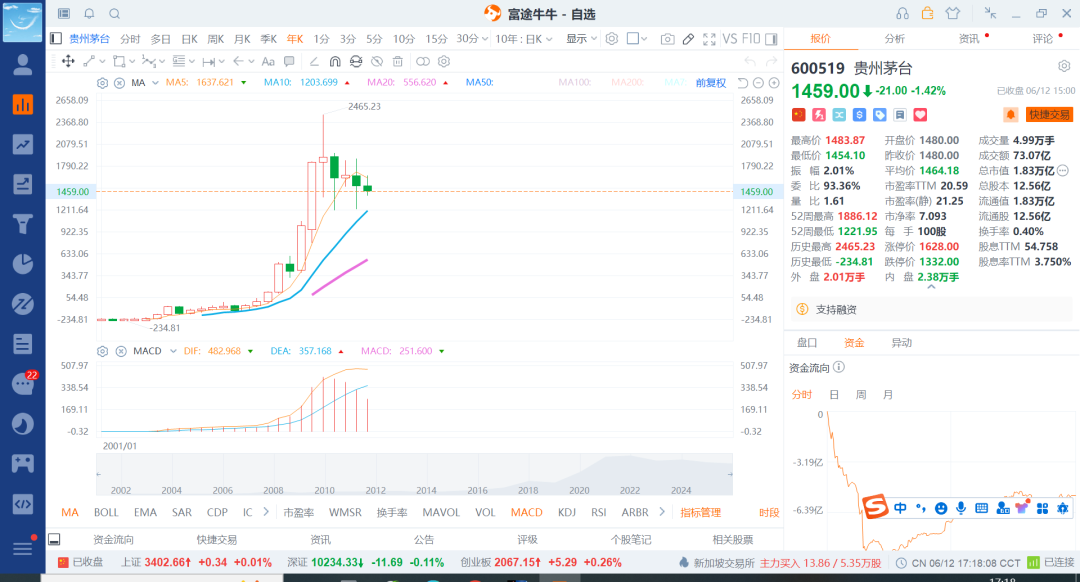The image size is (1080, 582).
Task: Click 快捷交易 orange button
Action: 1049,114
